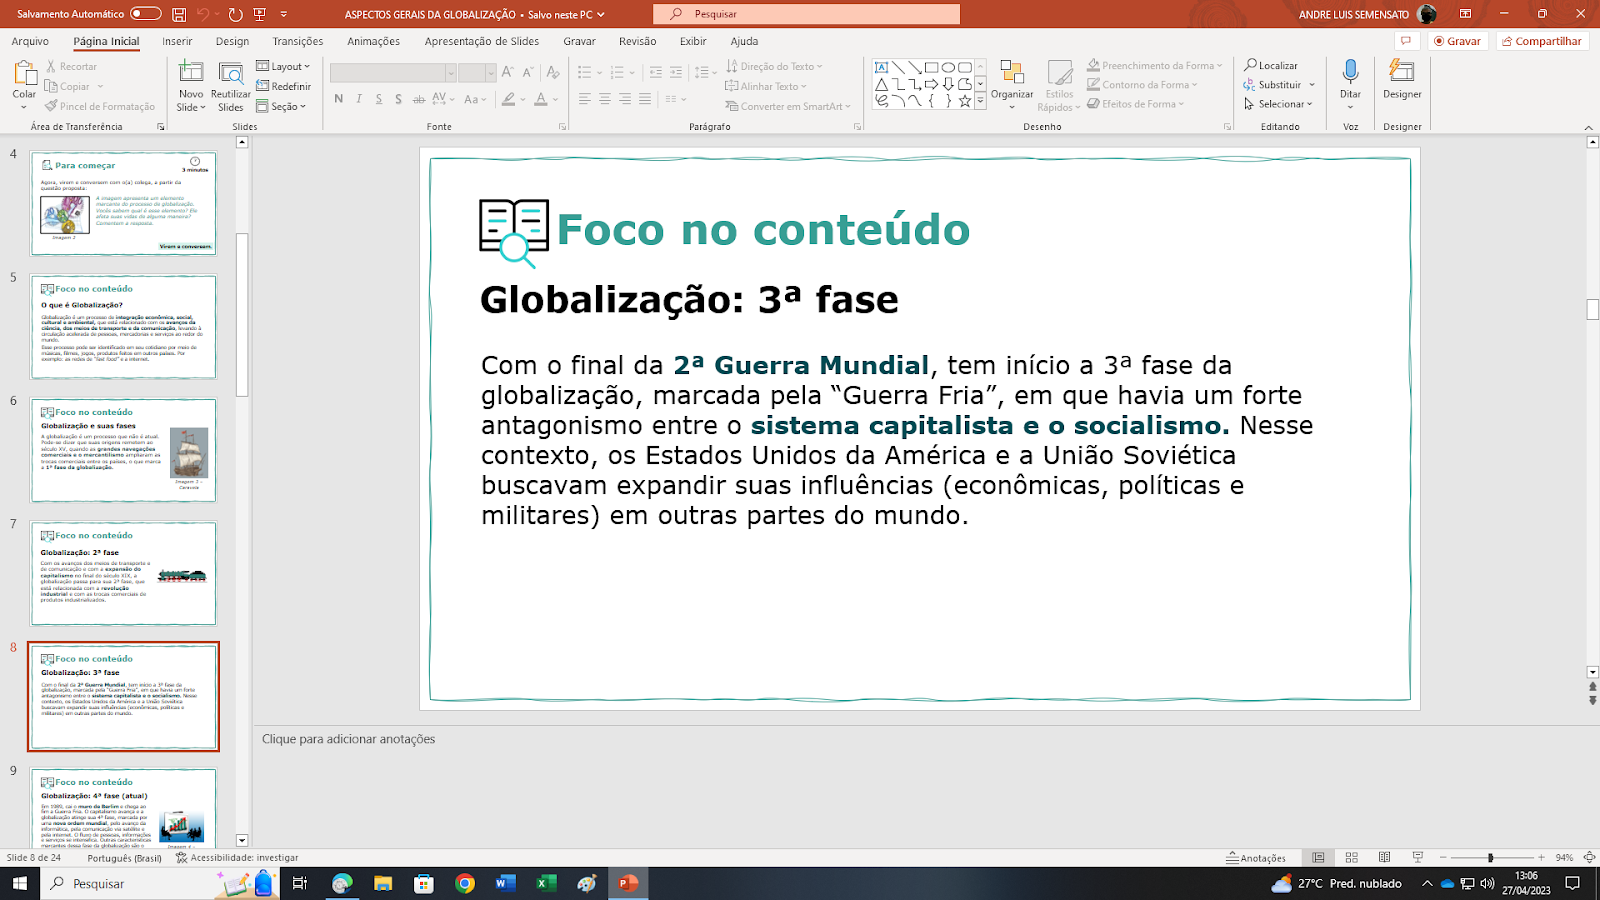The image size is (1600, 900).
Task: Expand Direção do Texto dropdown
Action: (x=775, y=66)
